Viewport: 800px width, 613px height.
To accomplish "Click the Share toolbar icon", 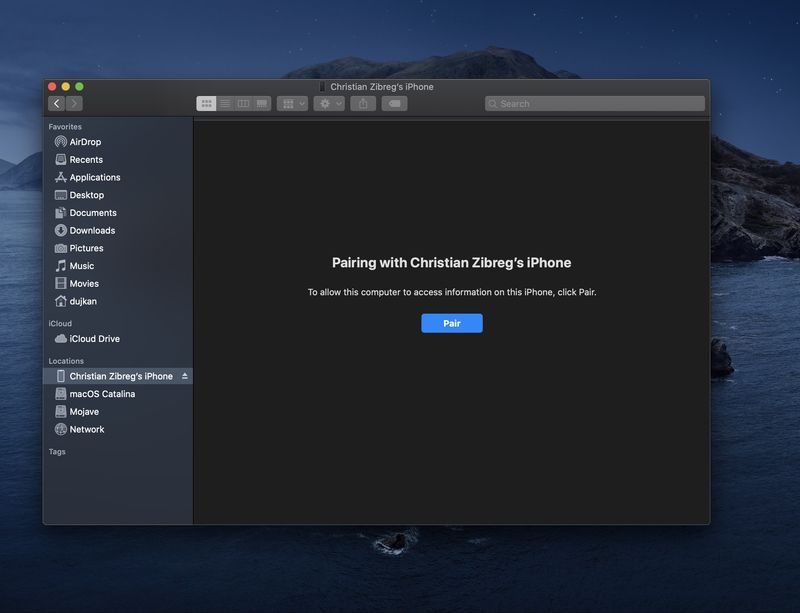I will click(363, 104).
